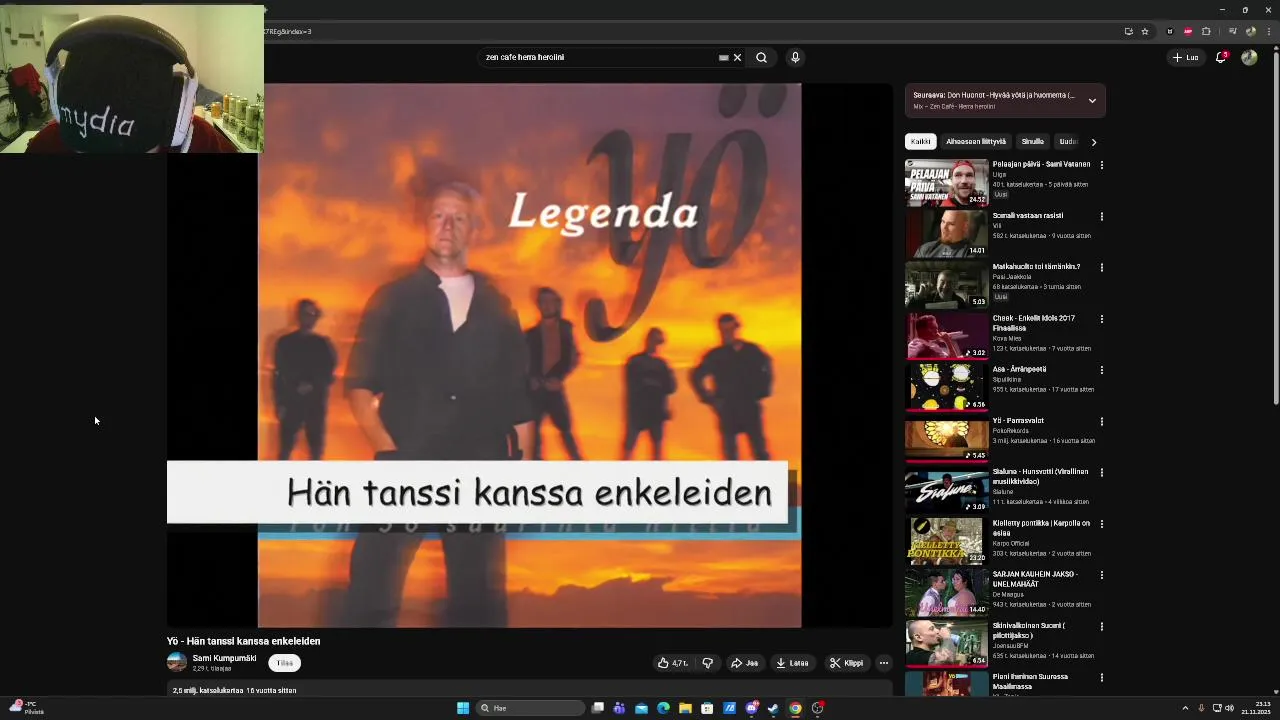
Task: Open YouTube notifications bell
Action: (x=1221, y=58)
